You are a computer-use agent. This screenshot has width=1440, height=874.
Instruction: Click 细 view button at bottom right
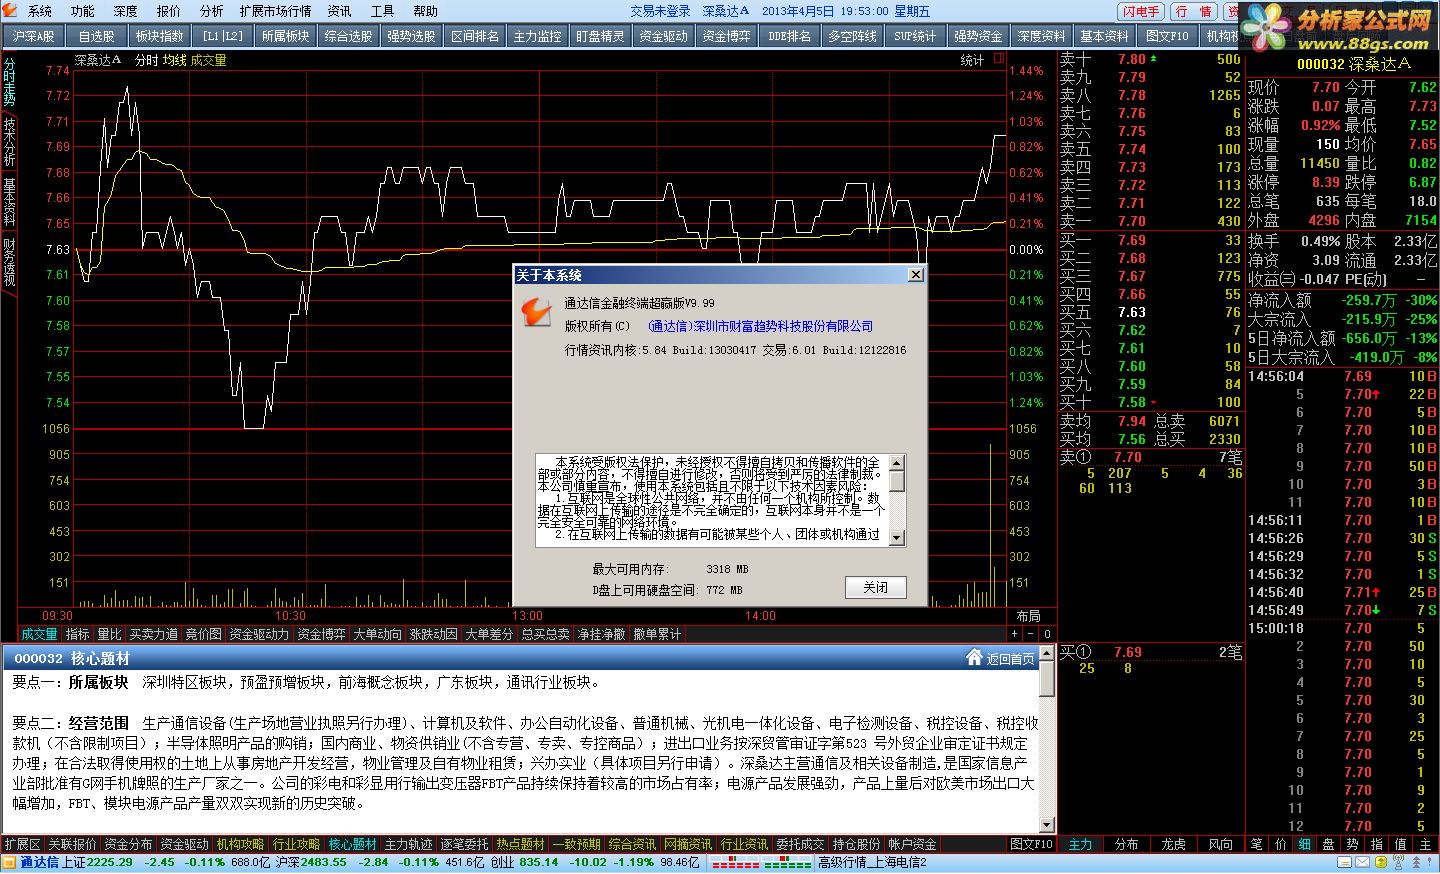point(1304,844)
